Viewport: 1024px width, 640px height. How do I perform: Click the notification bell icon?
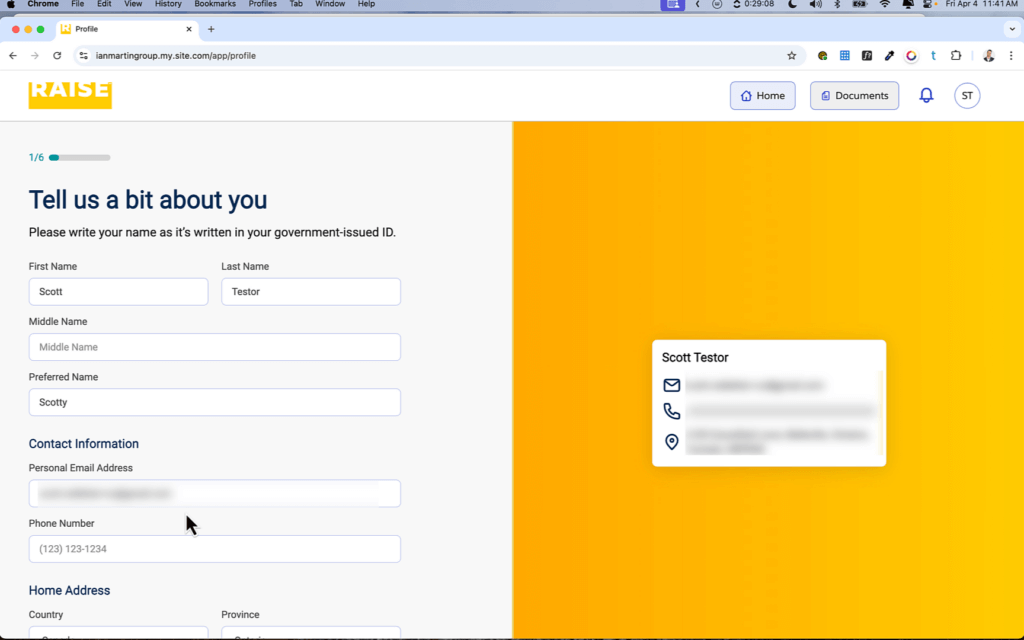[926, 96]
